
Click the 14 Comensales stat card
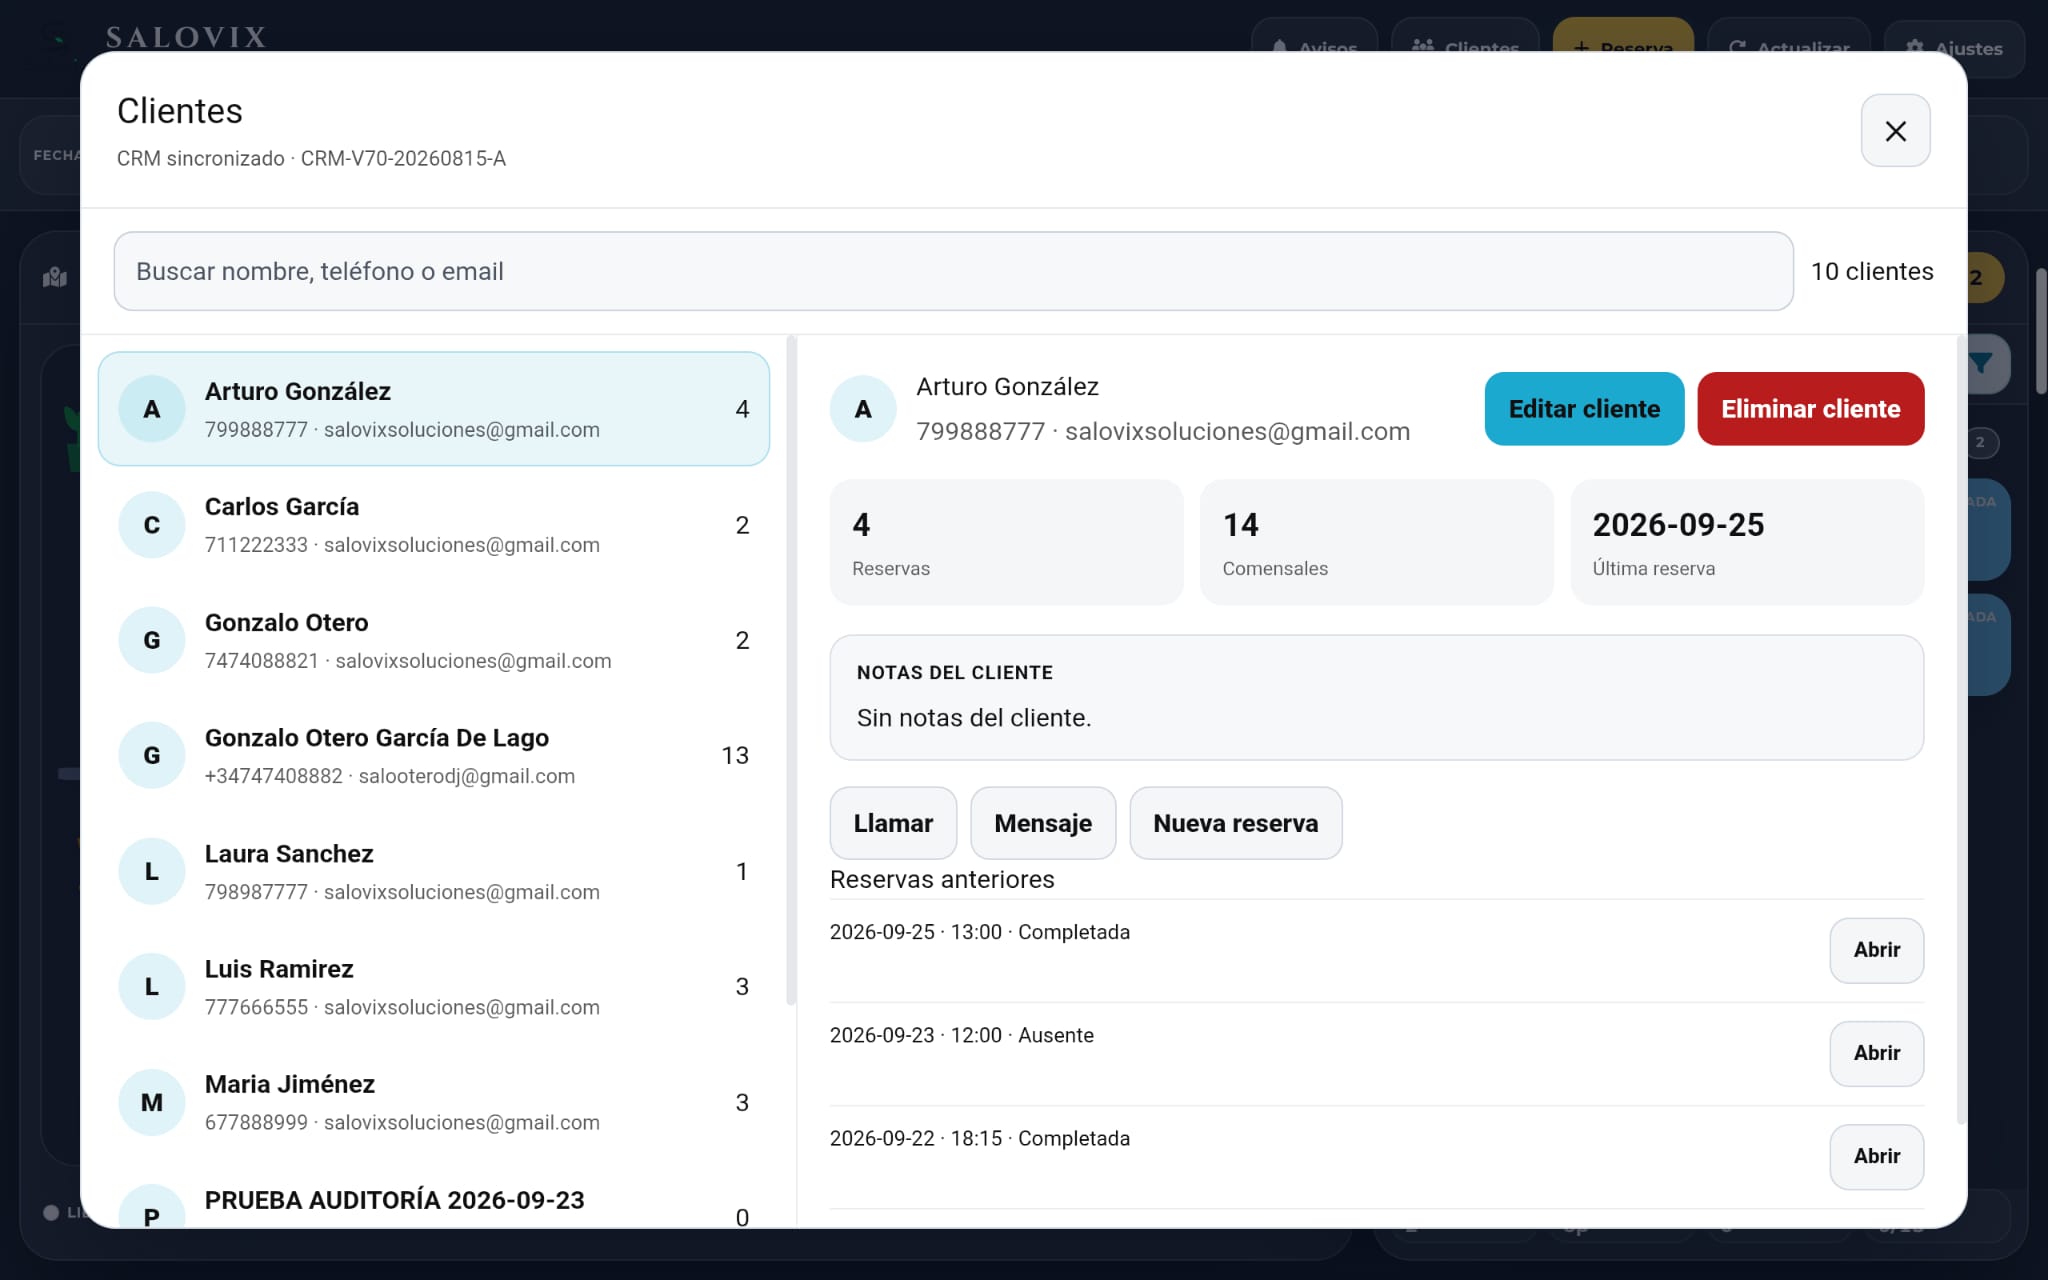click(1376, 542)
